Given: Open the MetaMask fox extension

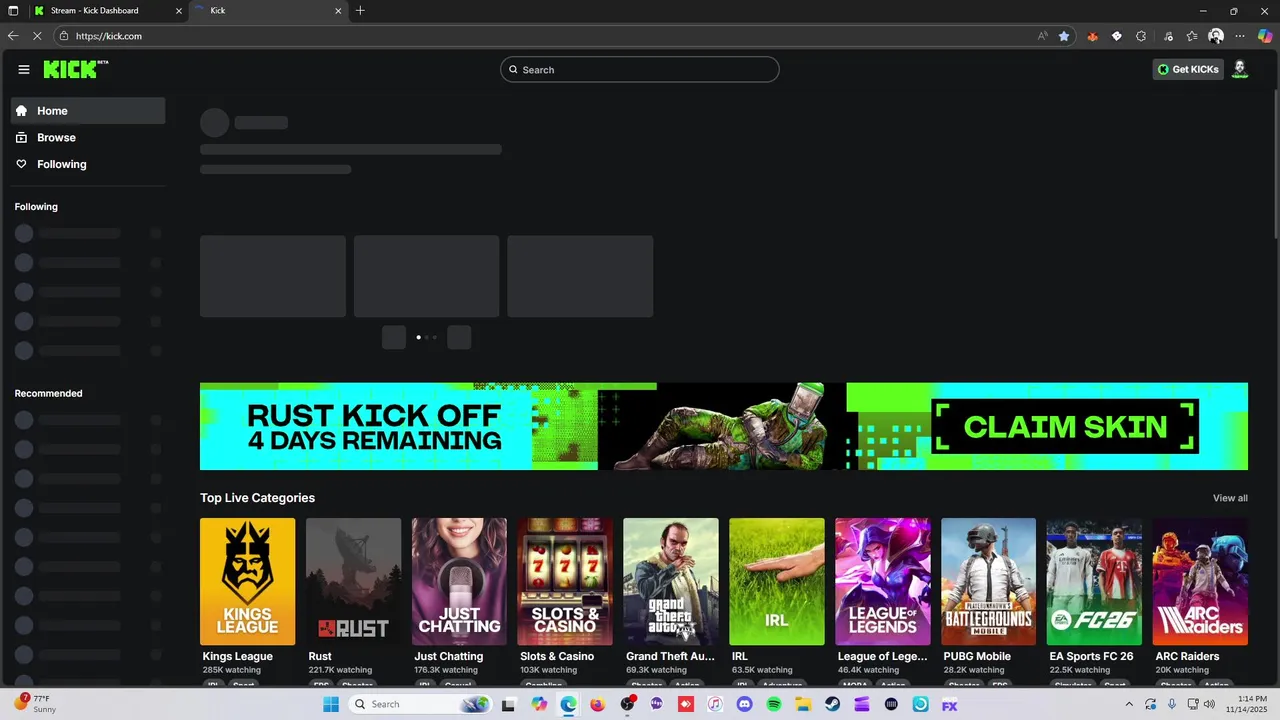Looking at the screenshot, I should [1092, 36].
